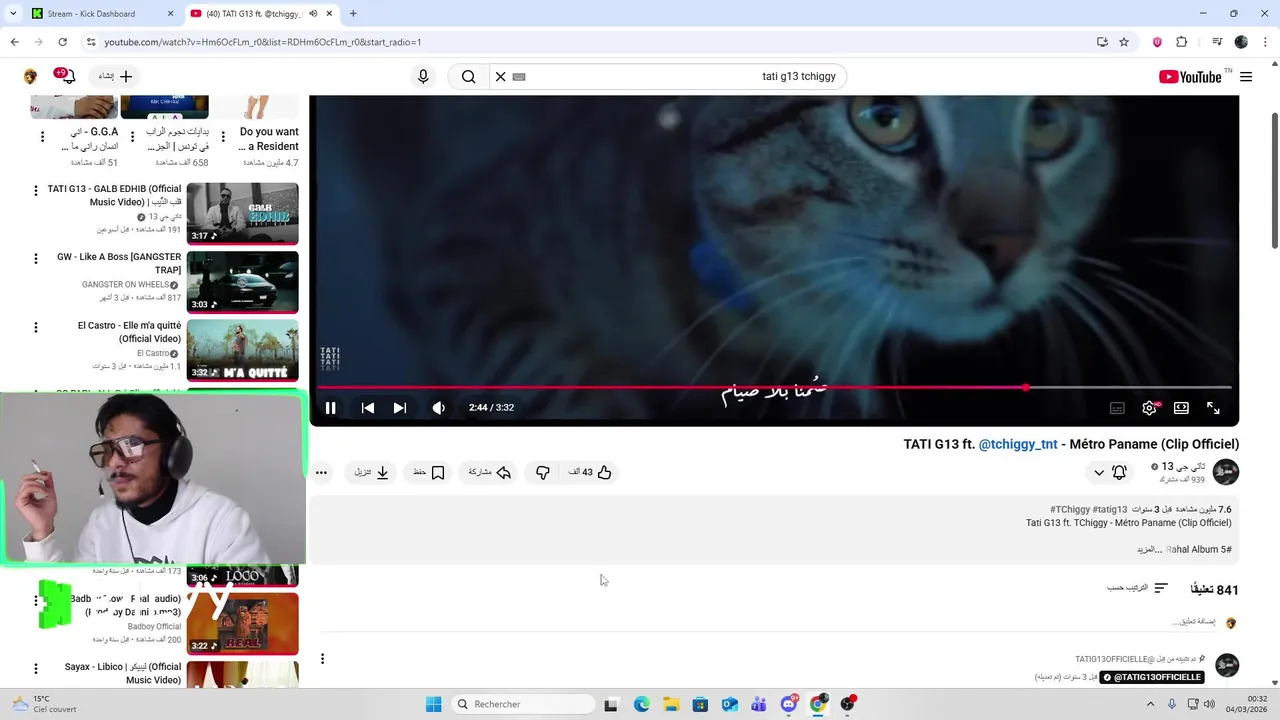
Task: Open El Castro - Elle m'a quitté title
Action: (129, 332)
